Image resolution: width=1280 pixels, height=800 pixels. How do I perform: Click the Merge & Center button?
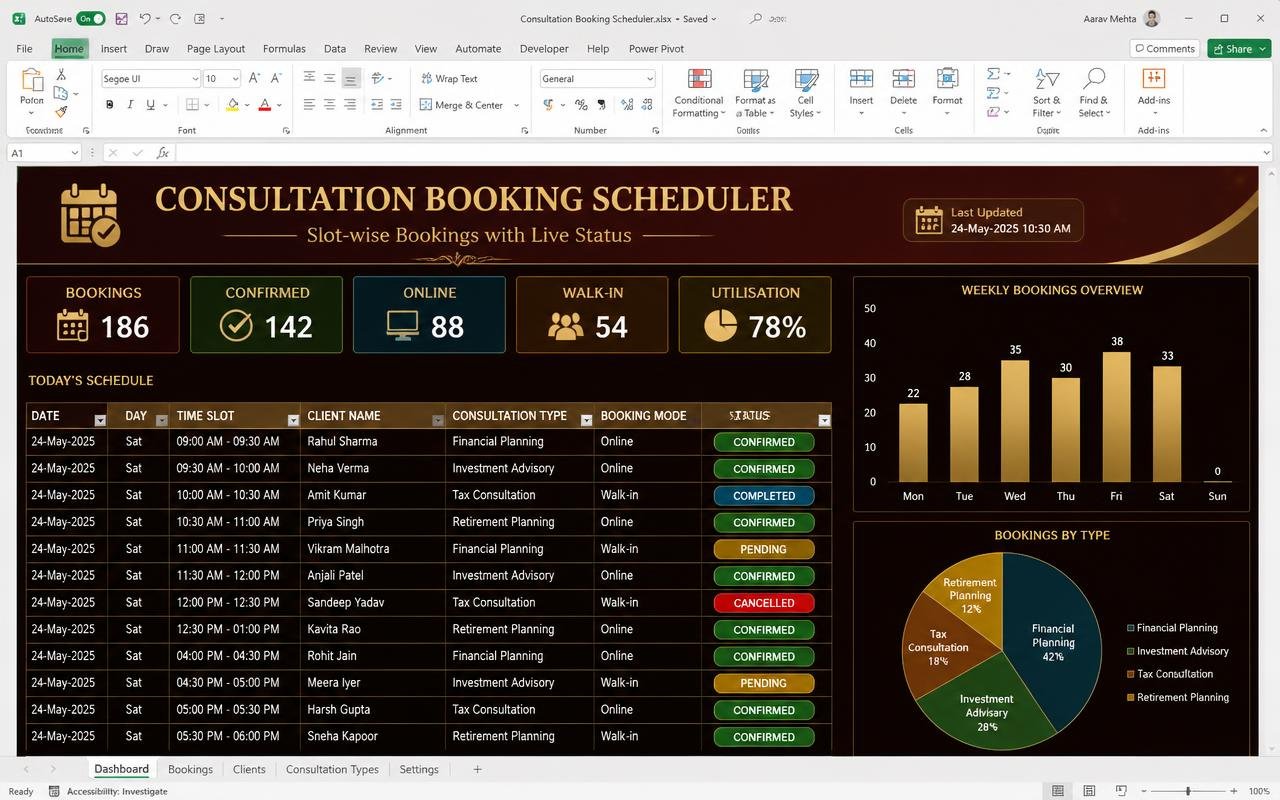[x=461, y=105]
